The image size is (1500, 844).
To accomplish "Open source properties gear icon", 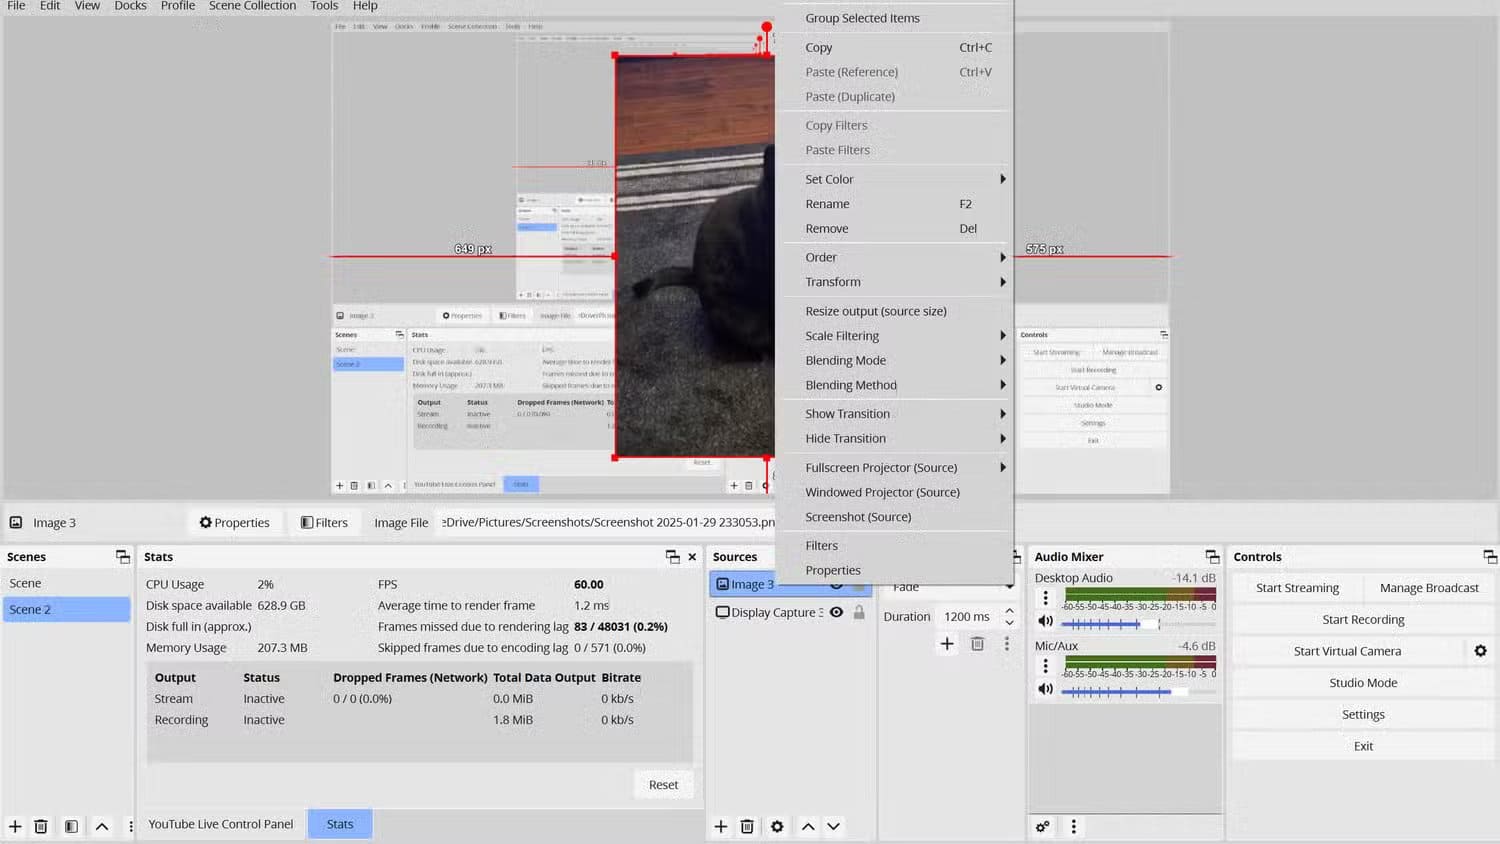I will (x=777, y=826).
